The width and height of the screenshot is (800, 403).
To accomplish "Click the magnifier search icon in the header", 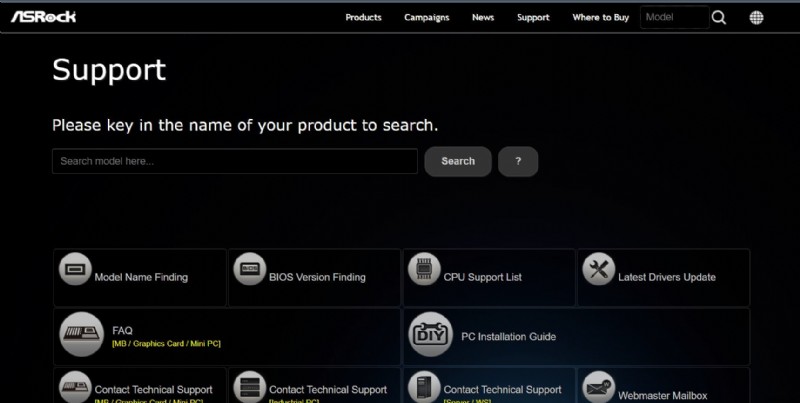I will point(718,17).
